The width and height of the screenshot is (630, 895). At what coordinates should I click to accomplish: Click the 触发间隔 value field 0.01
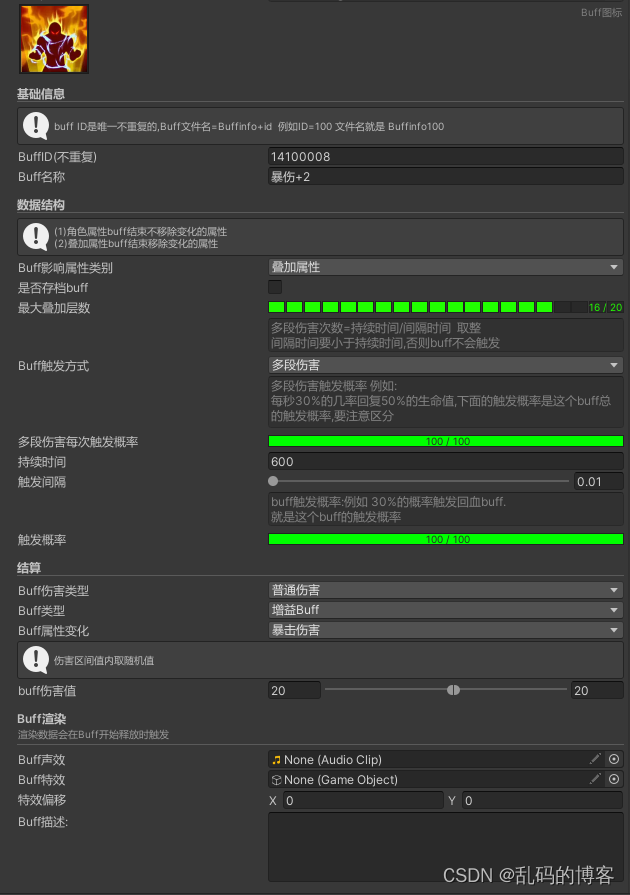click(x=599, y=482)
